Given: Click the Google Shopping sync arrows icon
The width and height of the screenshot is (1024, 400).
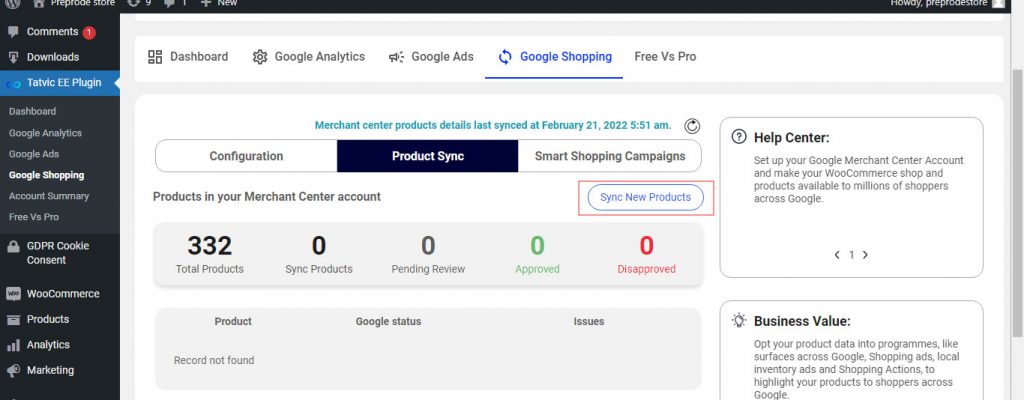Looking at the screenshot, I should [x=505, y=57].
